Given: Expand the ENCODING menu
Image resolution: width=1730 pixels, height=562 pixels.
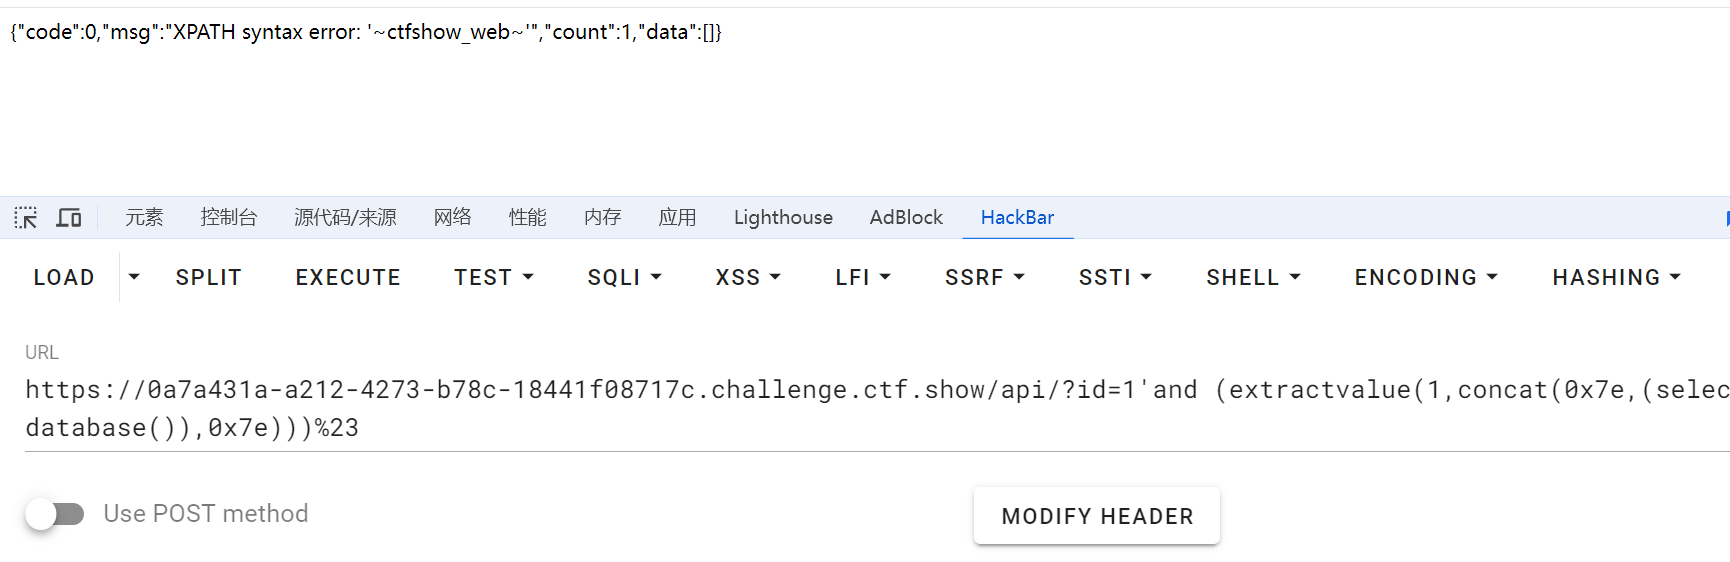Looking at the screenshot, I should [1425, 277].
